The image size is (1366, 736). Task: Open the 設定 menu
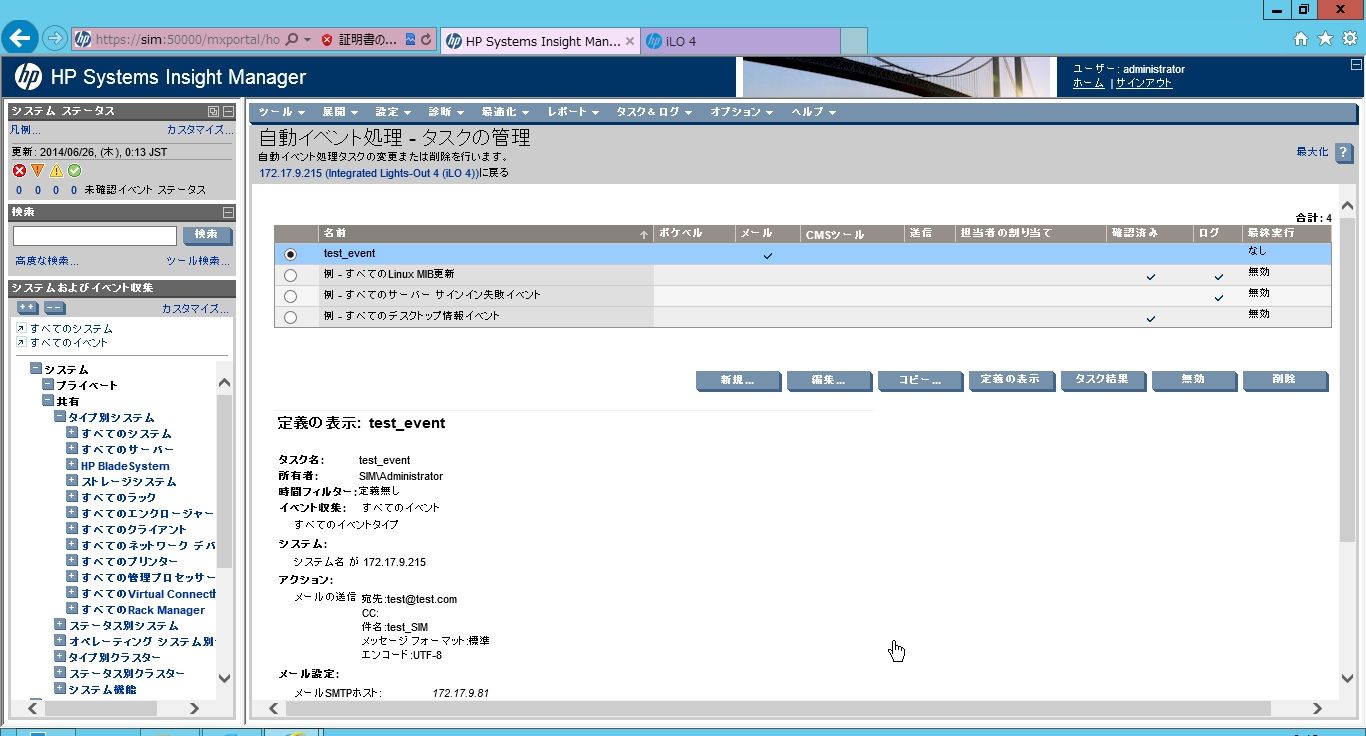(x=392, y=112)
